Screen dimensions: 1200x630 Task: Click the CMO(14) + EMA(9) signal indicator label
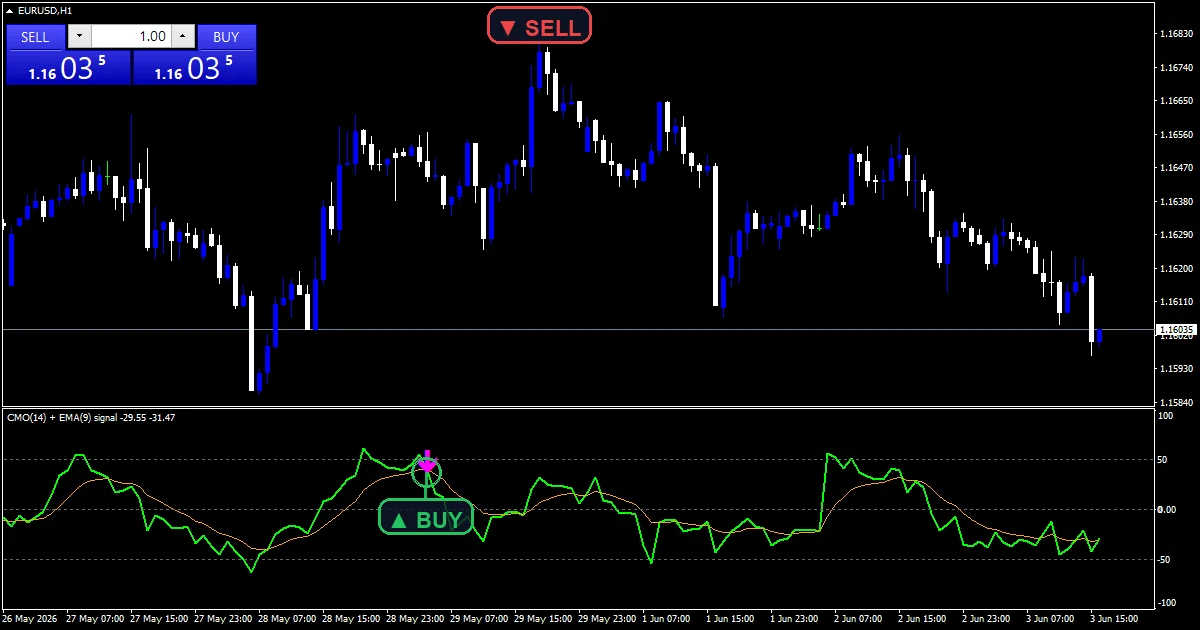(x=91, y=417)
